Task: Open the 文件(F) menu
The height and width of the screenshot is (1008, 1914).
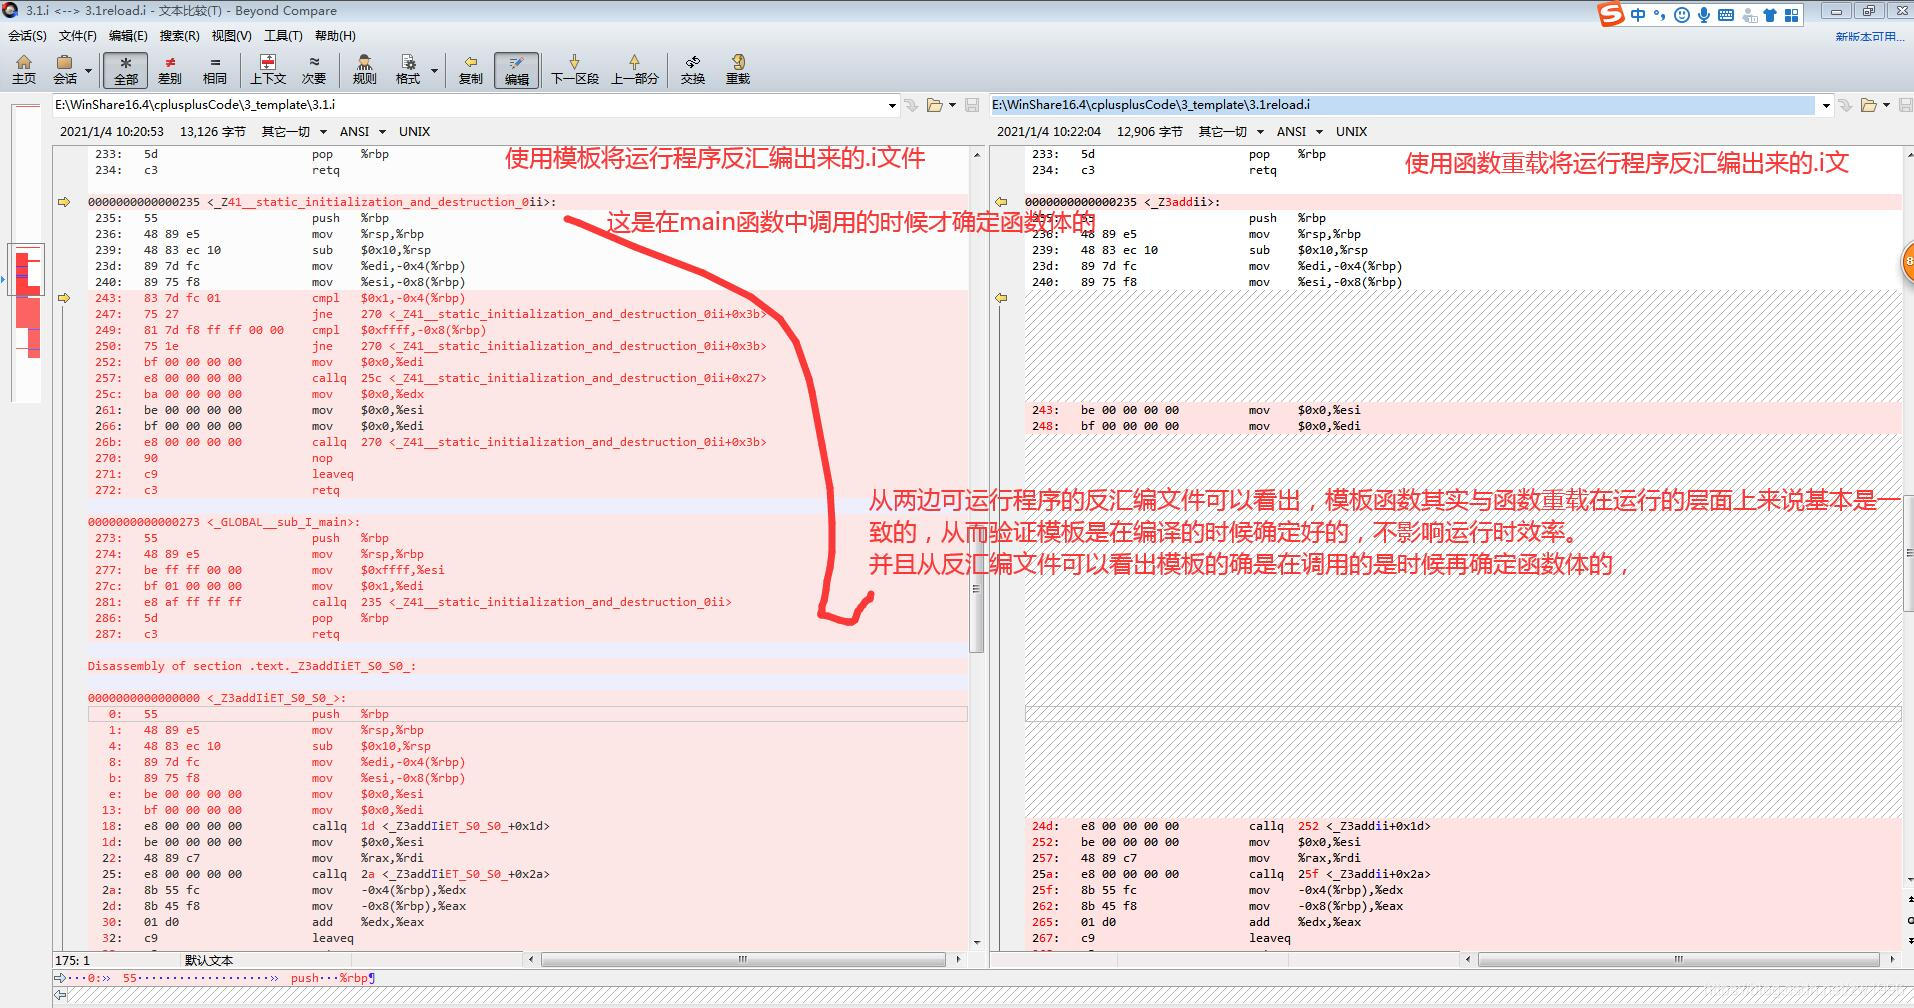Action: 78,35
